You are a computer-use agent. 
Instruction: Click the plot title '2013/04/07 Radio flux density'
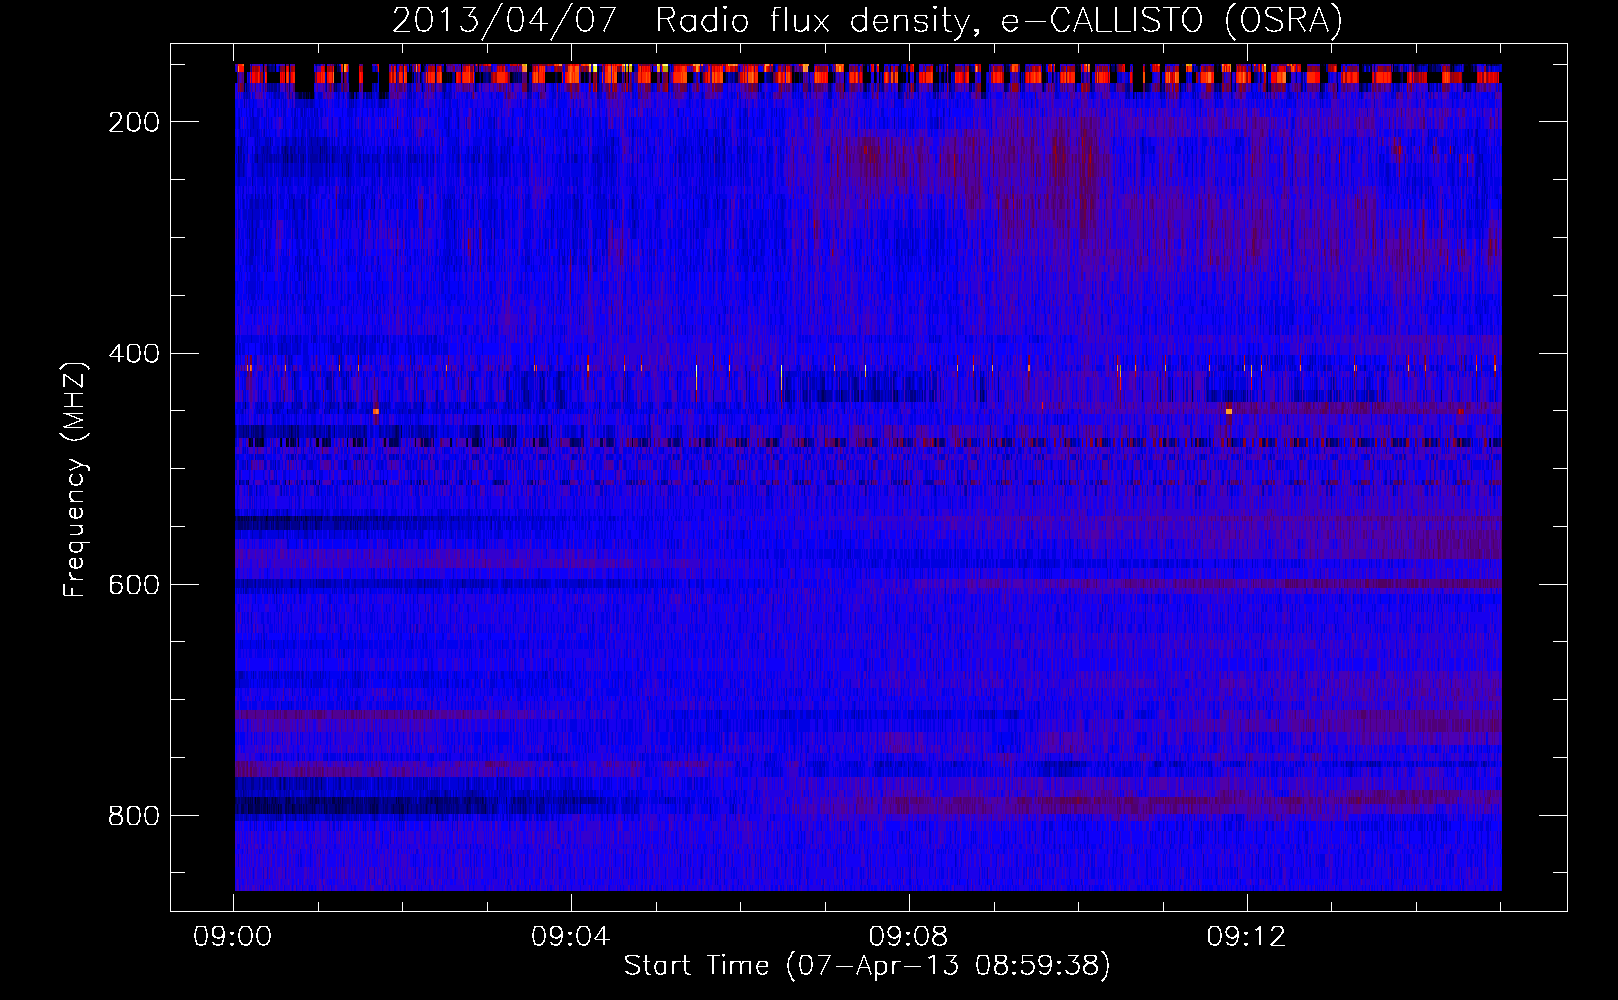pos(685,21)
